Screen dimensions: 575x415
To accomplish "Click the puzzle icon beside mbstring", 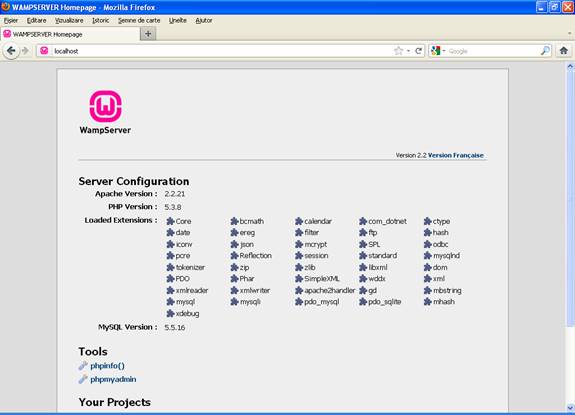I will (x=428, y=290).
